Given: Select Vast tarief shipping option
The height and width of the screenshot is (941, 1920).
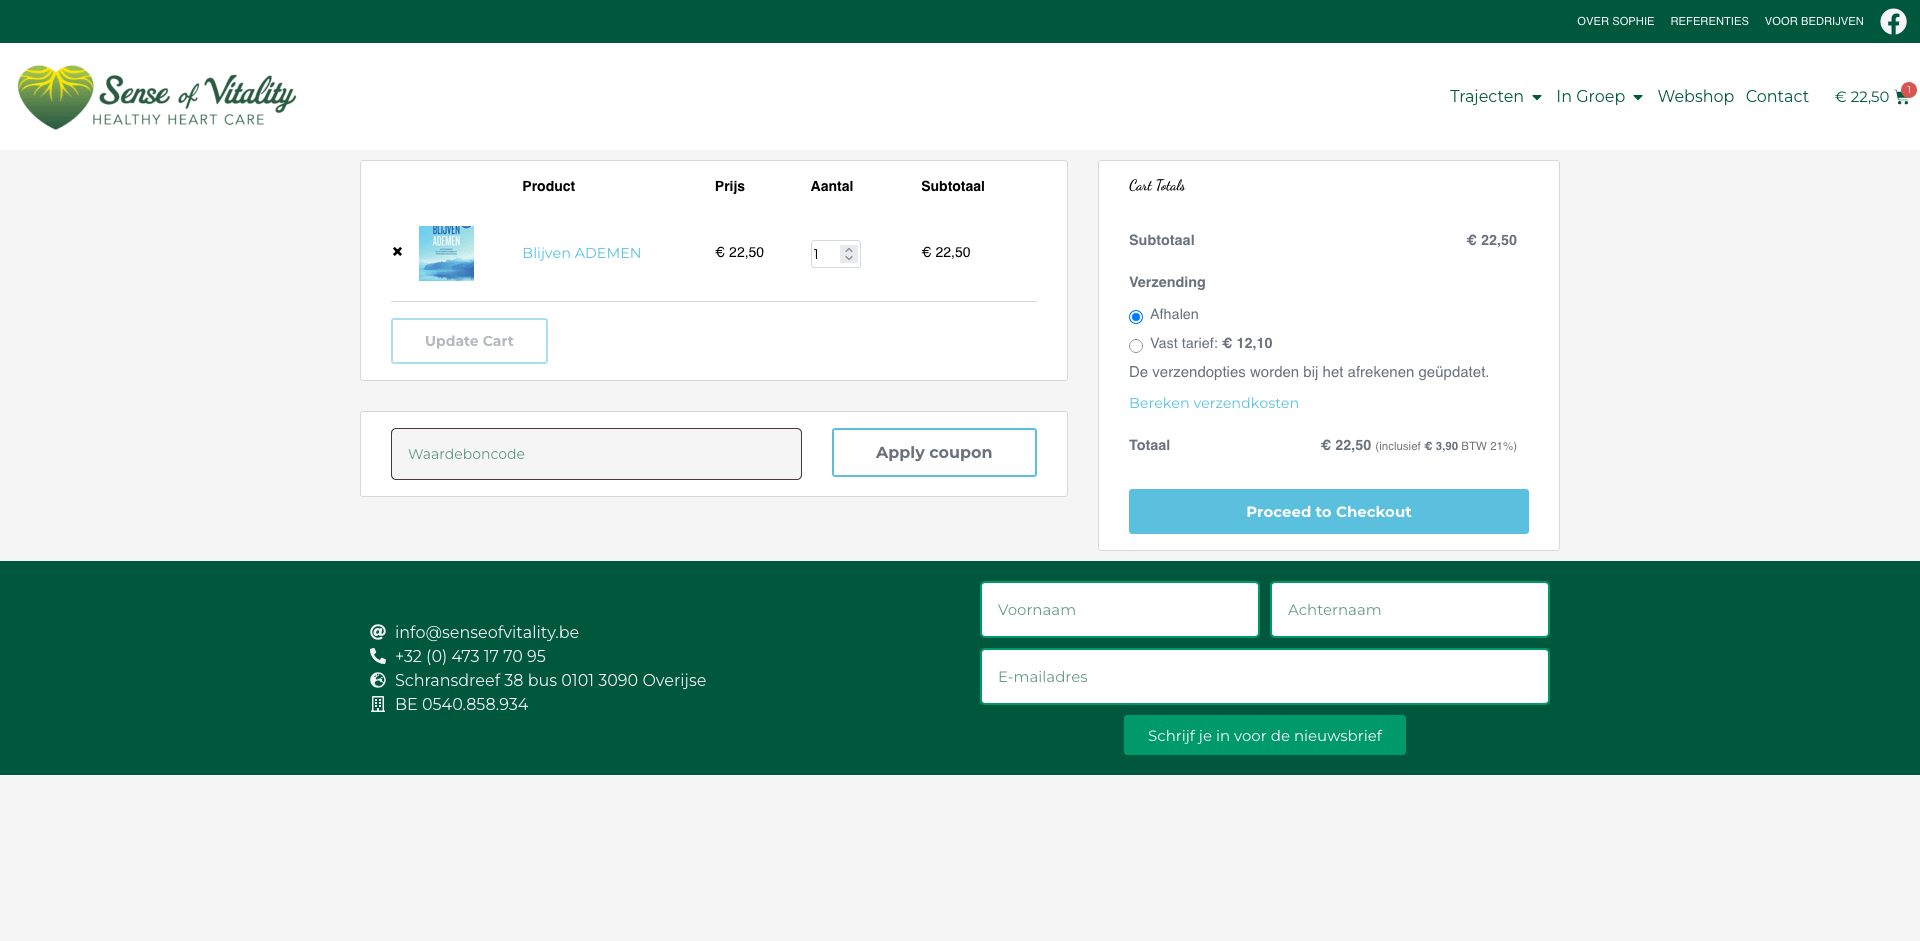Looking at the screenshot, I should pyautogui.click(x=1136, y=346).
